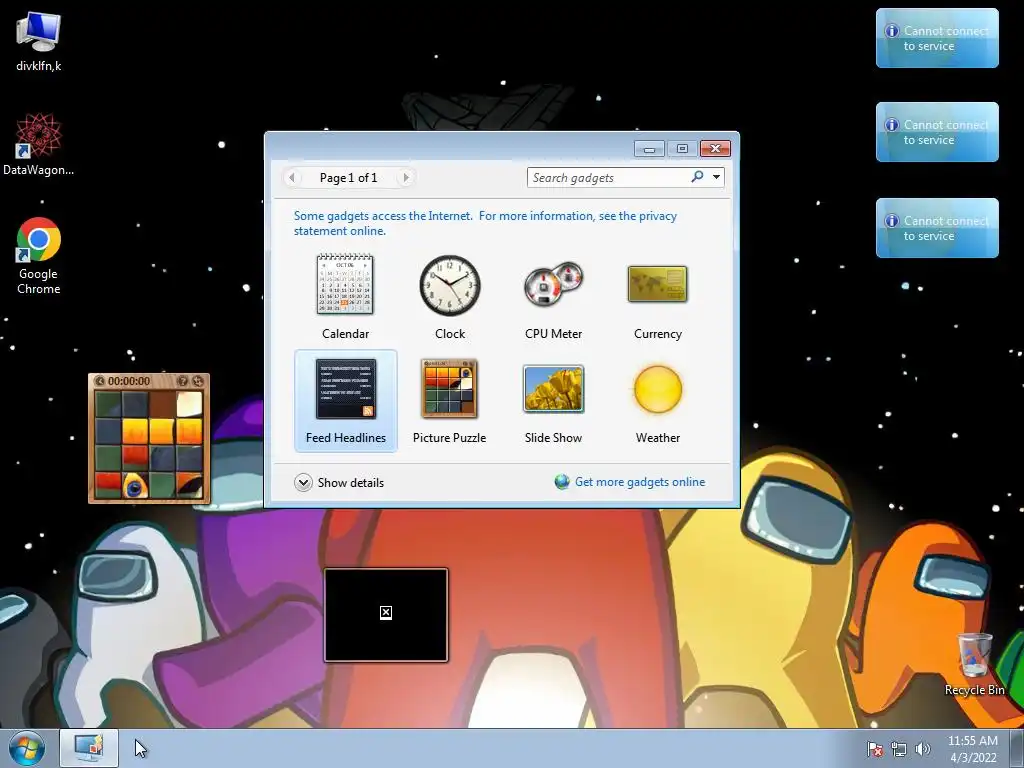The width and height of the screenshot is (1024, 768).
Task: Open the divklfn,k computer icon
Action: (39, 42)
